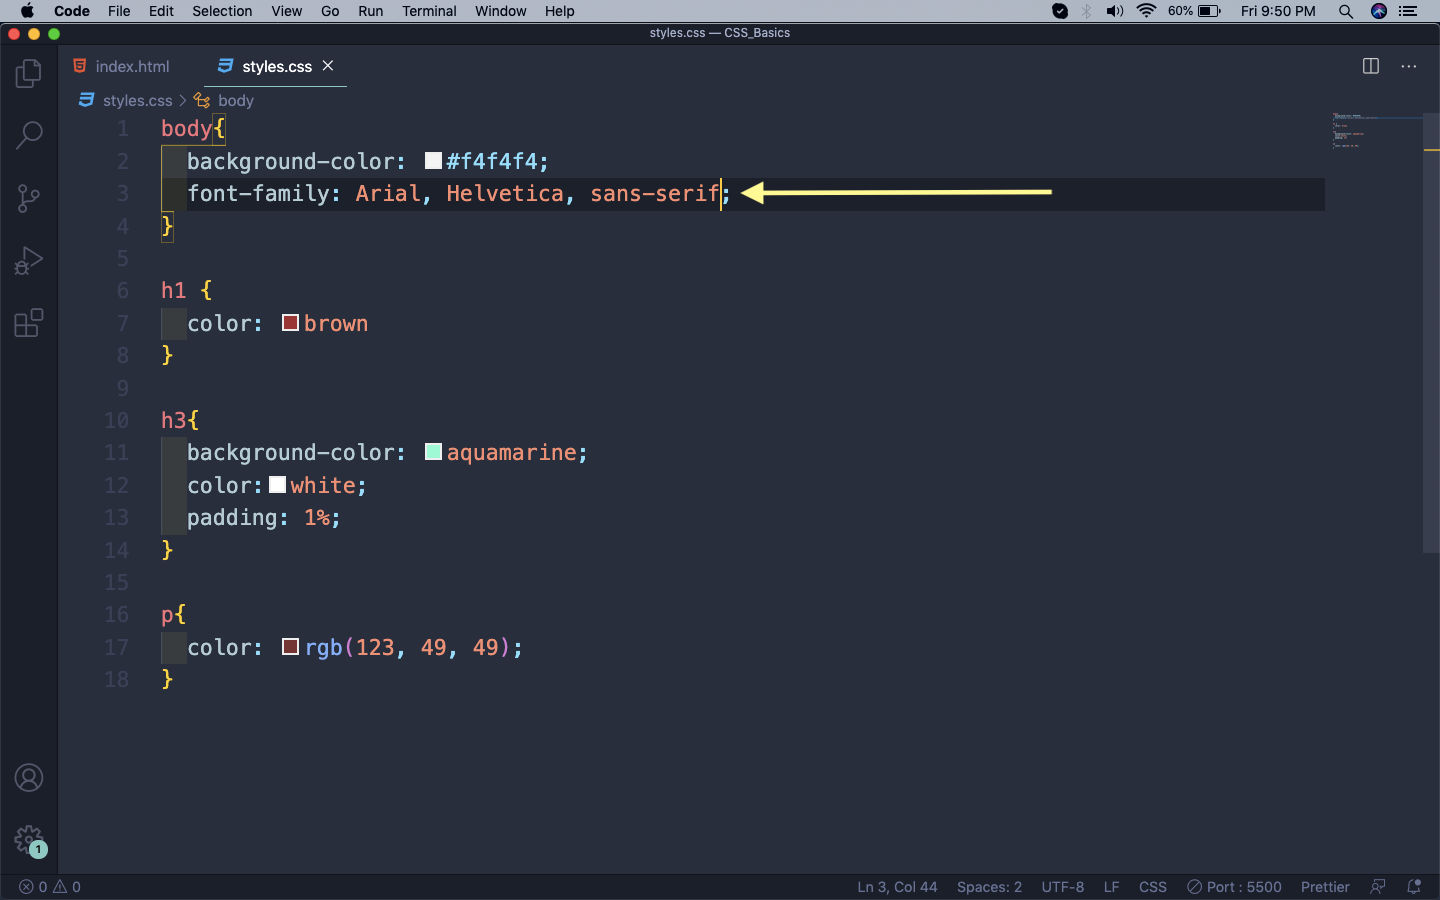This screenshot has width=1440, height=900.
Task: Open color picker for rgb(123, 49, 49) swatch
Action: (291, 647)
